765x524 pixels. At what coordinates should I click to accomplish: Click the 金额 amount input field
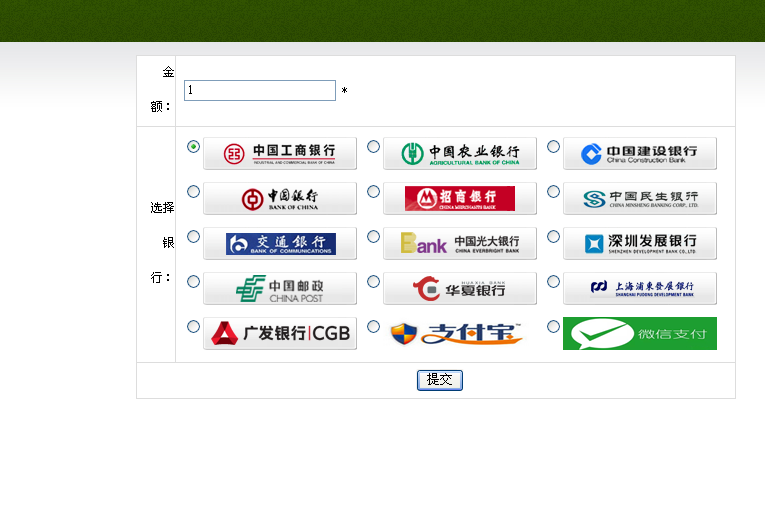click(x=260, y=90)
